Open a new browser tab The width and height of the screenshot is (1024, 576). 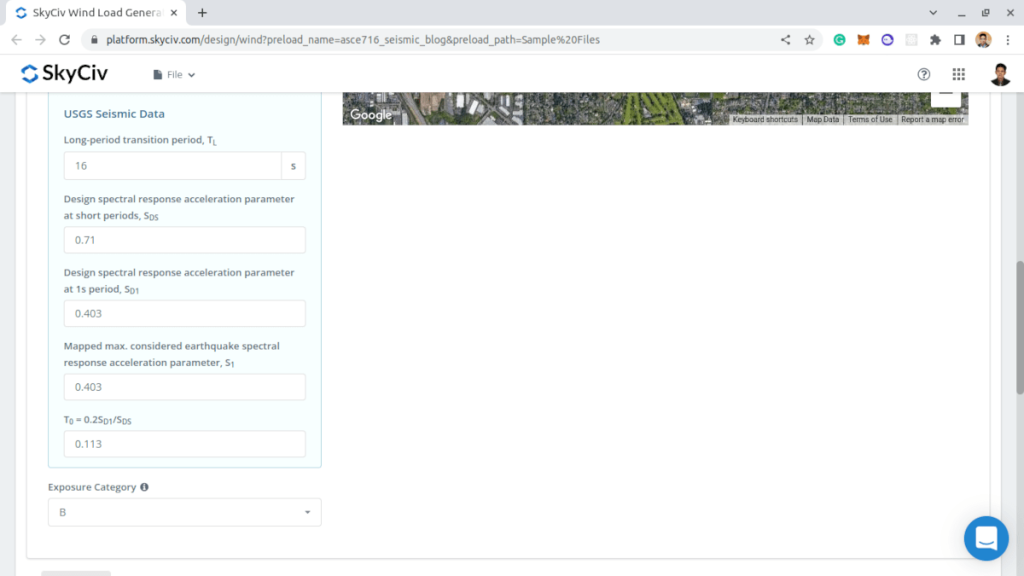(202, 13)
